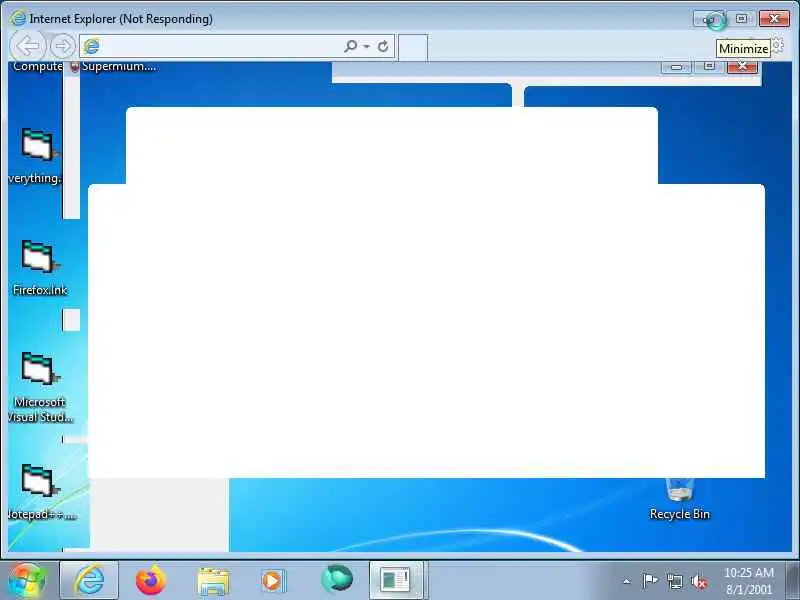This screenshot has height=600, width=800.
Task: Maximize the Internet Explorer window
Action: click(741, 19)
